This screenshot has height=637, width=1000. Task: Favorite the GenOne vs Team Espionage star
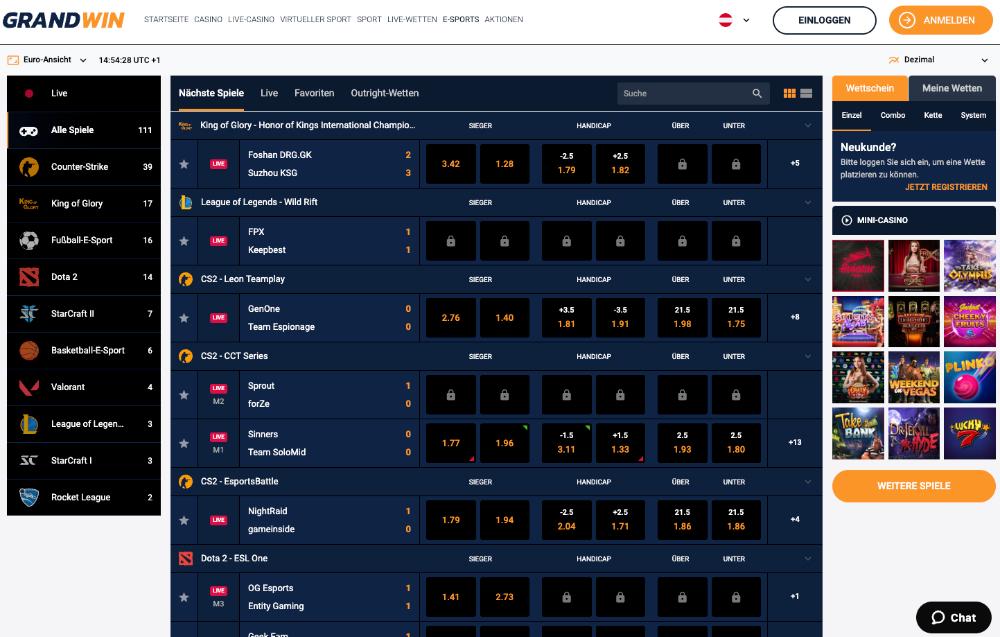[184, 318]
